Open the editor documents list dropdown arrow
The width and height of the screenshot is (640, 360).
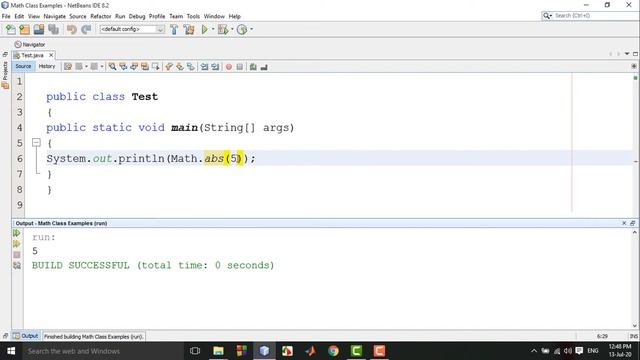(627, 54)
